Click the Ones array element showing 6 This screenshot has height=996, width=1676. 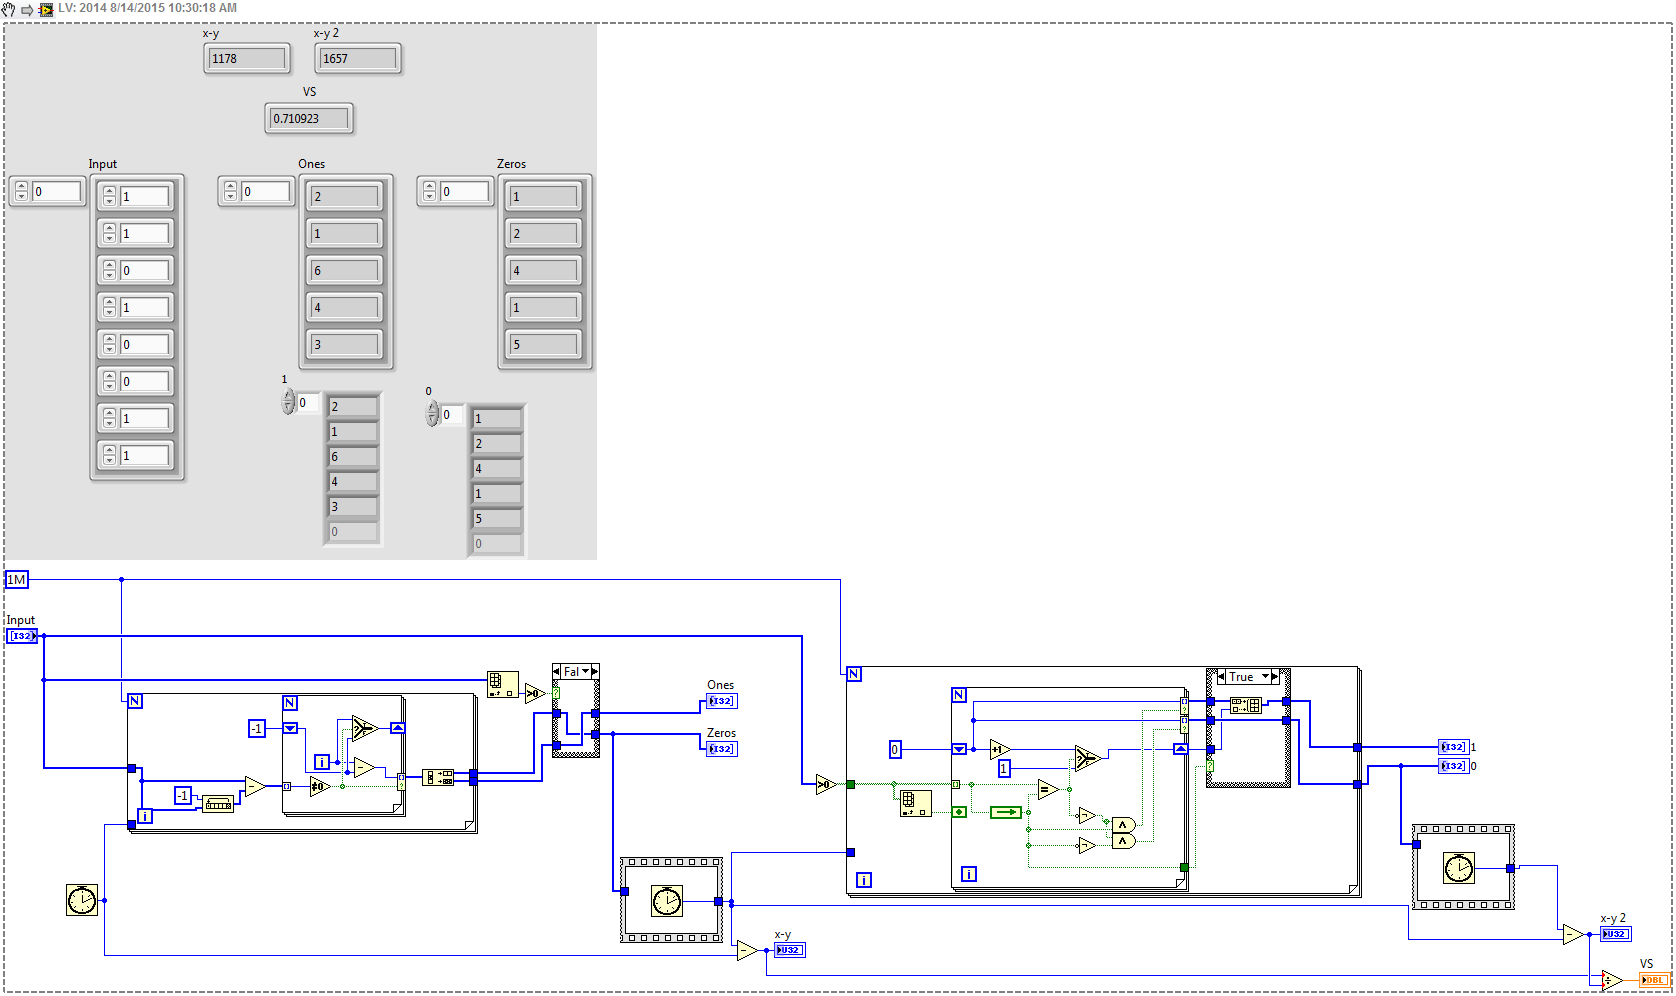pos(345,270)
